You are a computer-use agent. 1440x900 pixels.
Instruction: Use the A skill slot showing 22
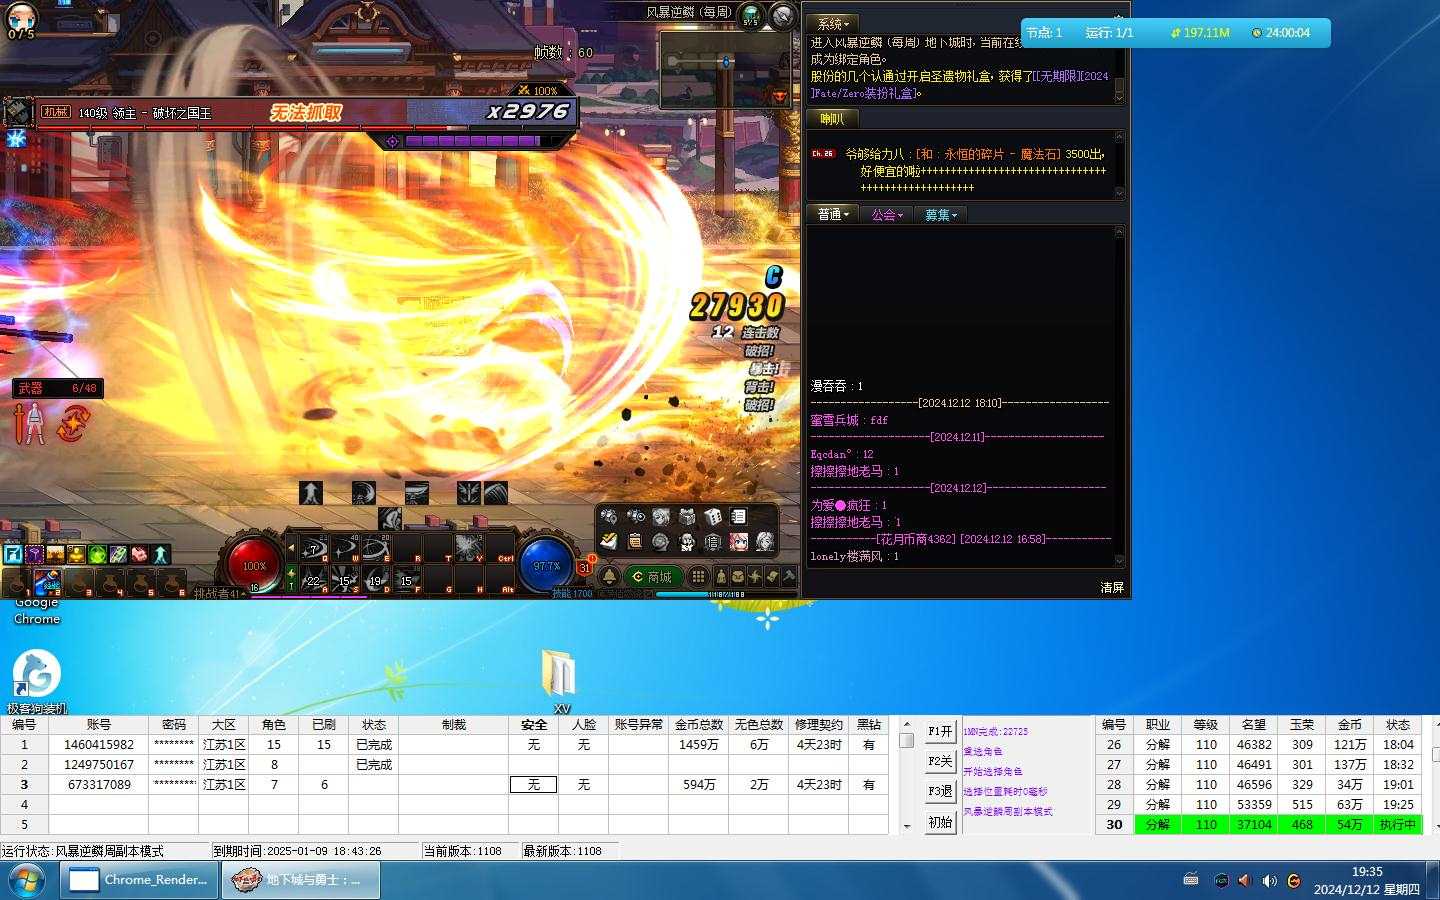tap(313, 580)
